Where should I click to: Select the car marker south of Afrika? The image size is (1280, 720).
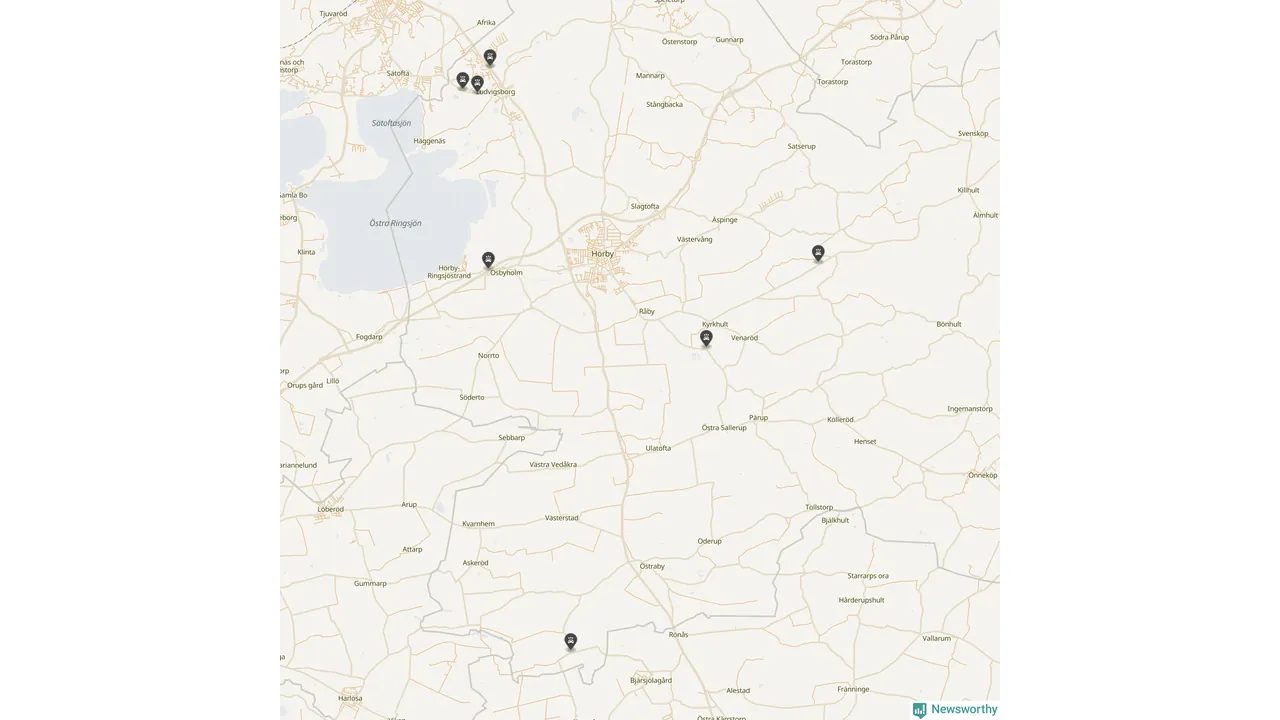pyautogui.click(x=490, y=57)
